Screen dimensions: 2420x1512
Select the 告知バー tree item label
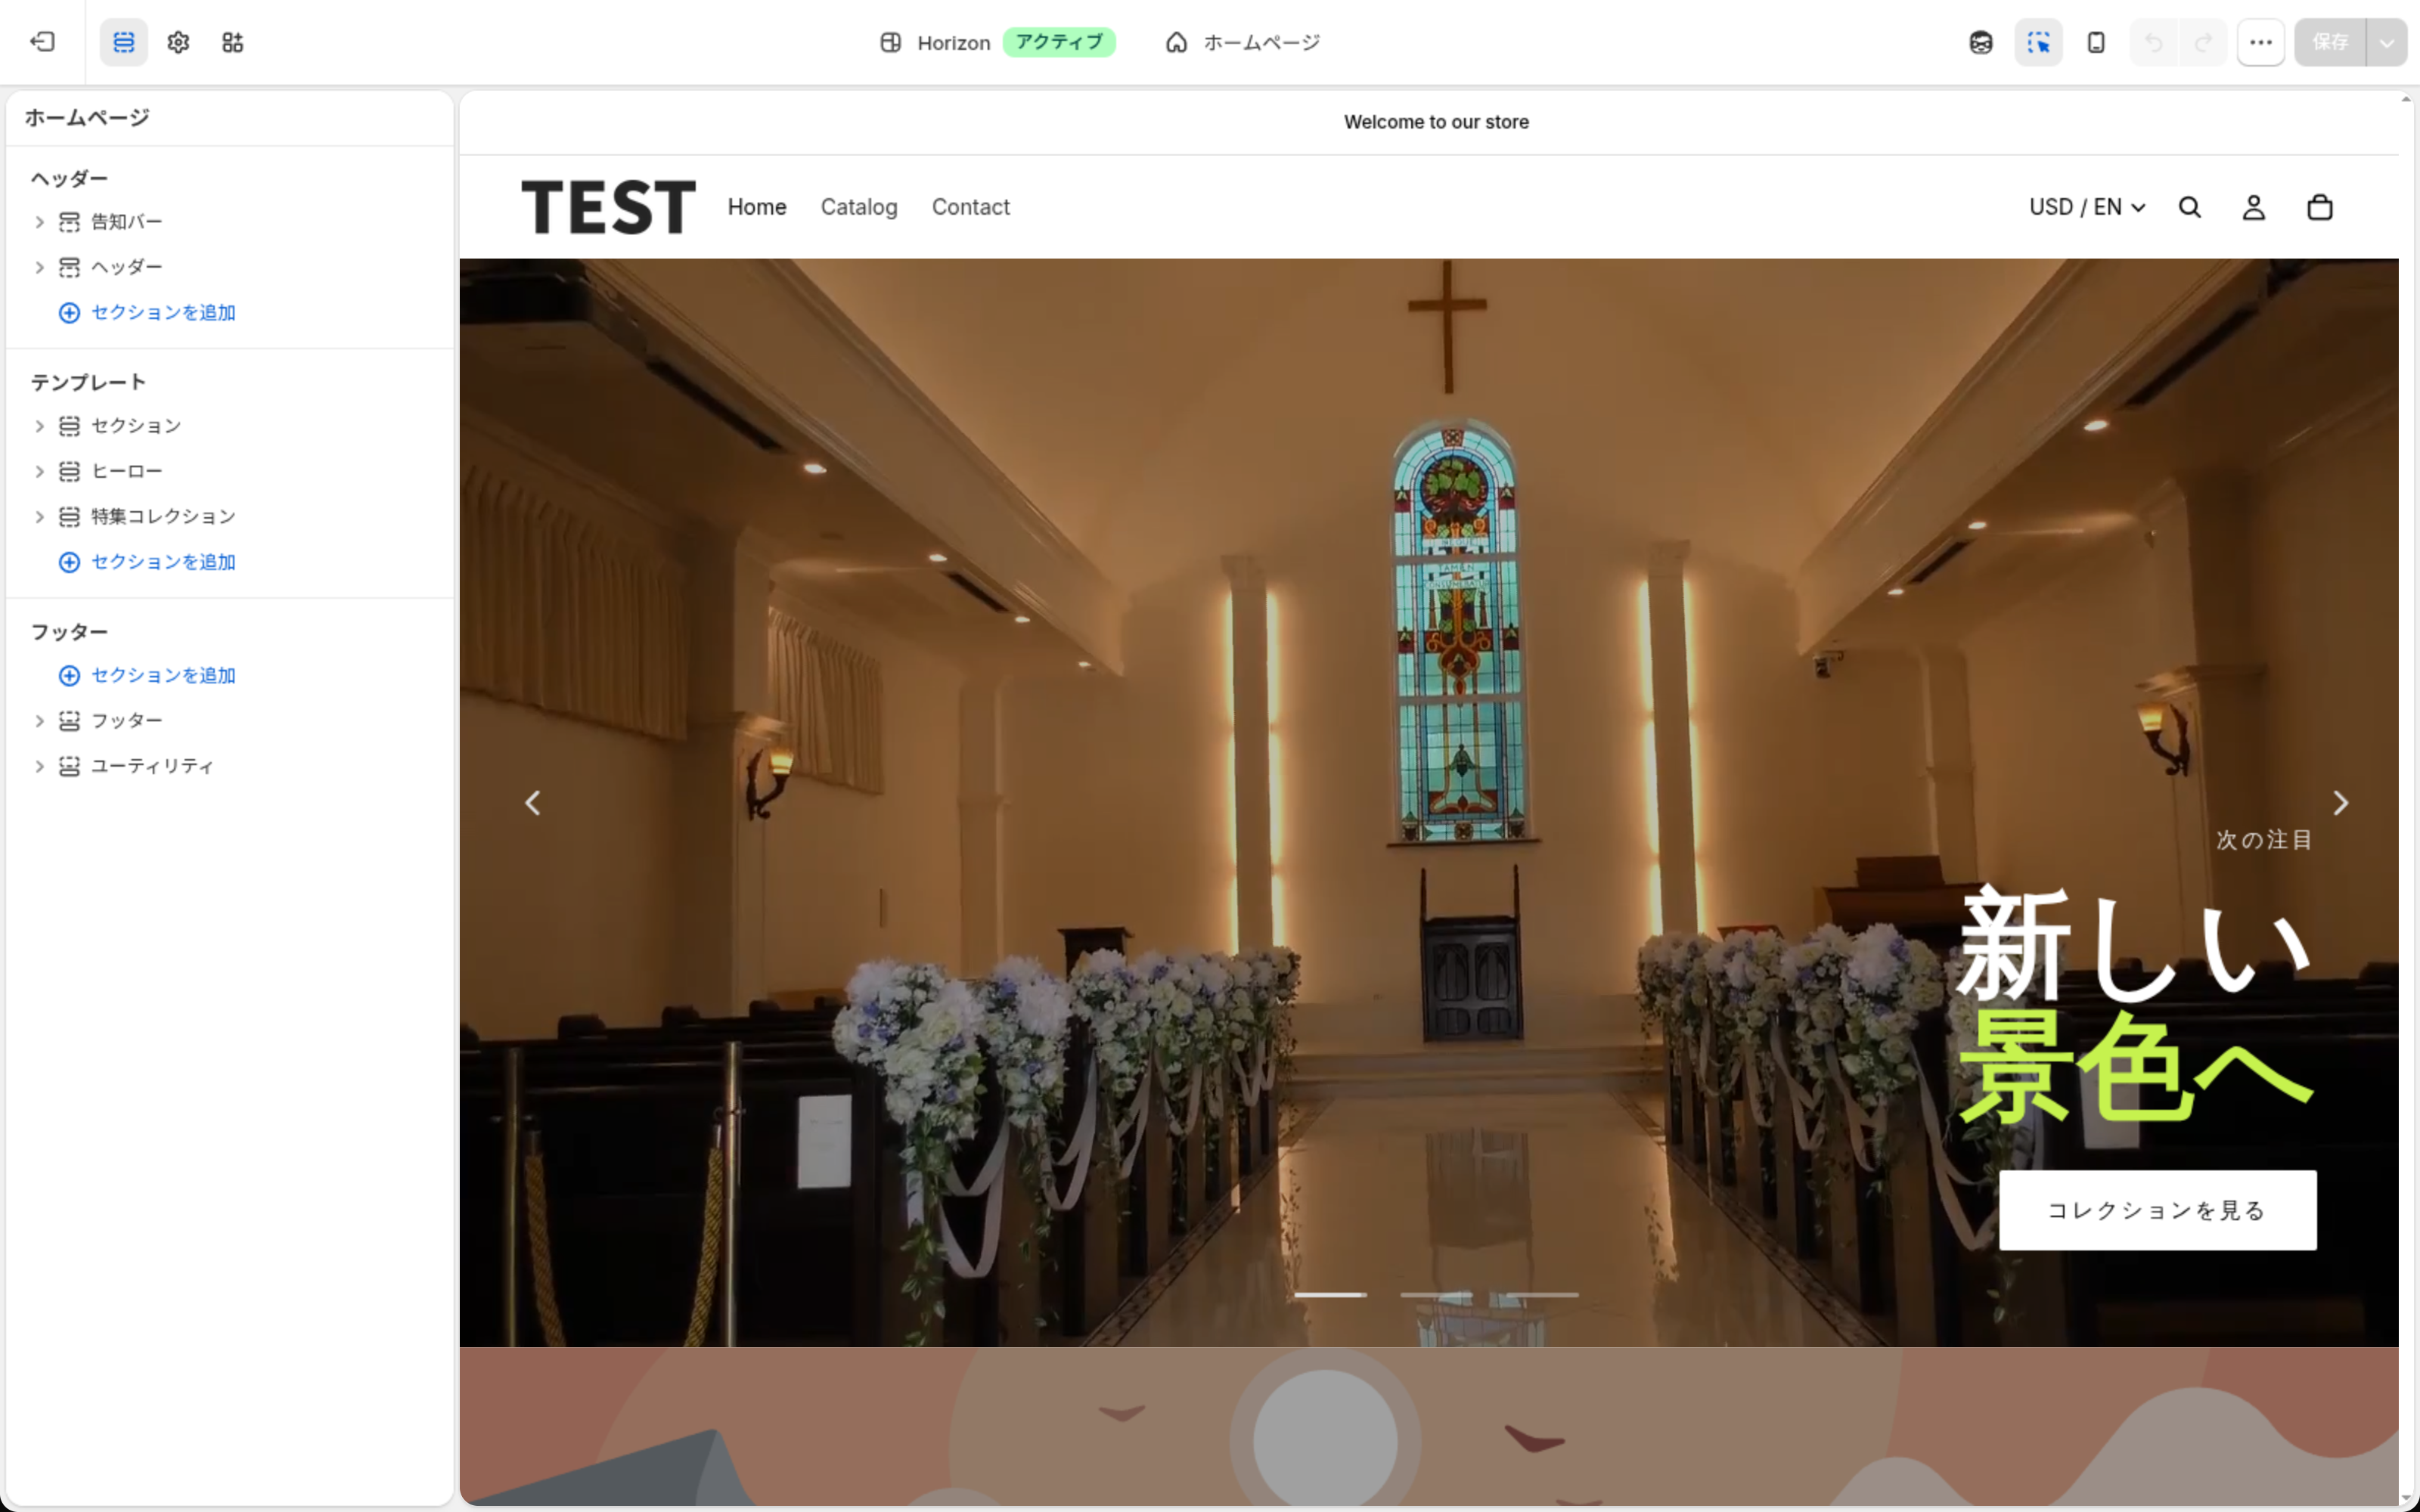point(126,222)
